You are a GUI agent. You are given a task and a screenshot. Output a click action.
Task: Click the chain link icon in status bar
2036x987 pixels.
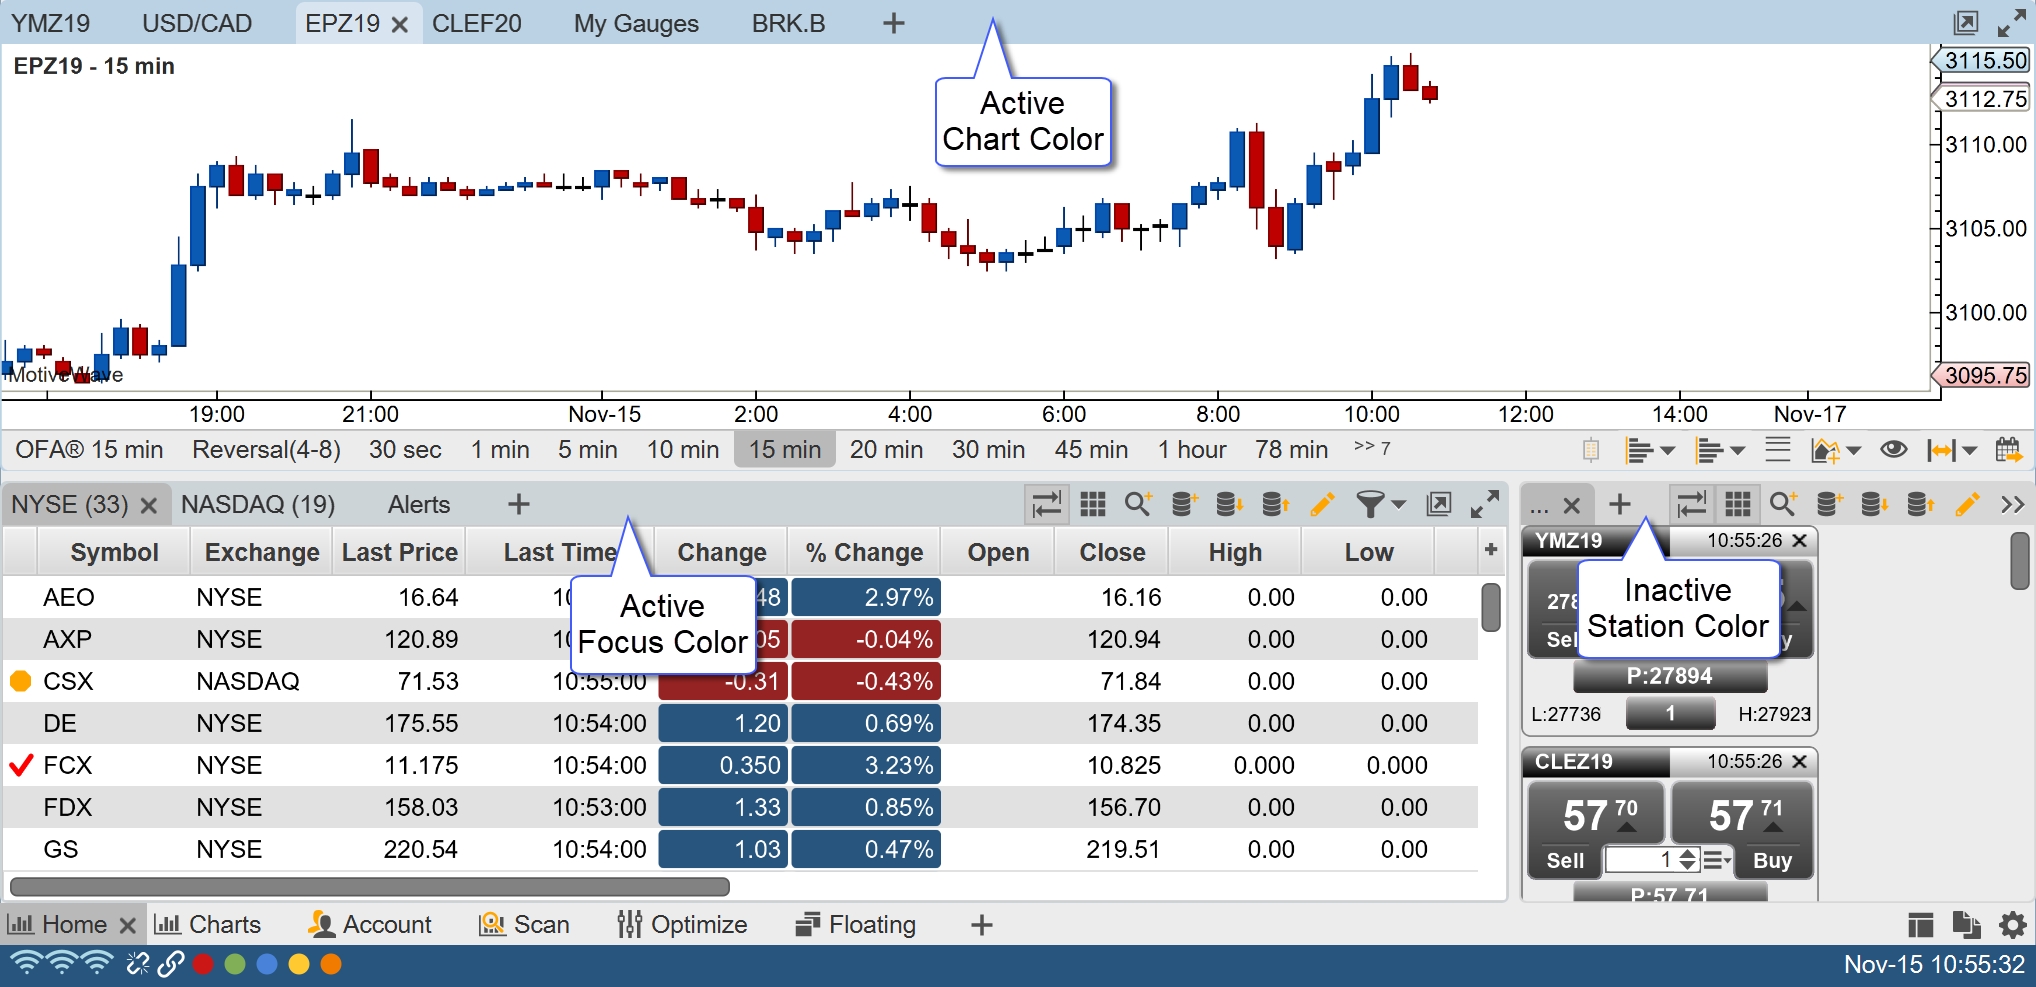pos(170,964)
